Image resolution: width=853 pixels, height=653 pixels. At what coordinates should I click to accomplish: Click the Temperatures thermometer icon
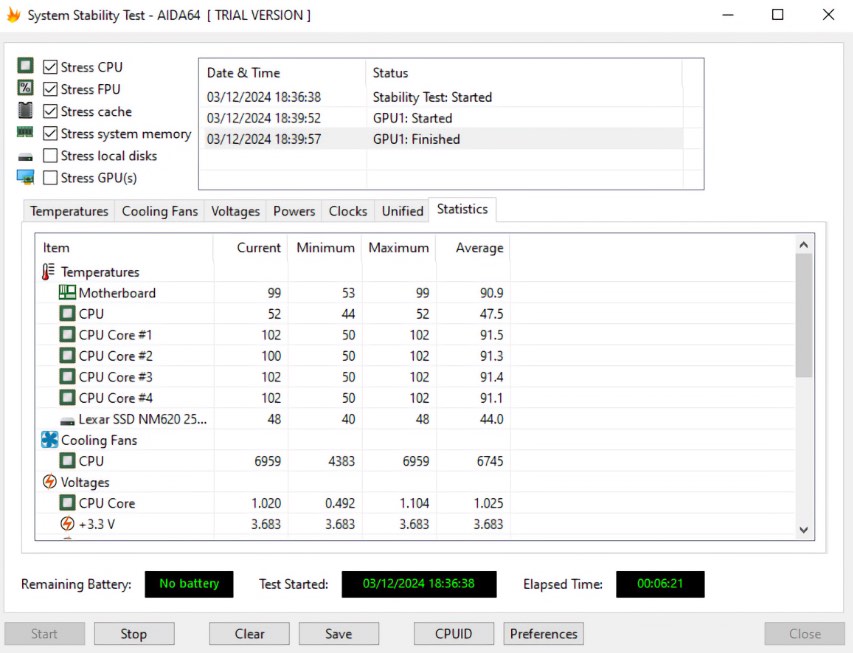coord(48,272)
